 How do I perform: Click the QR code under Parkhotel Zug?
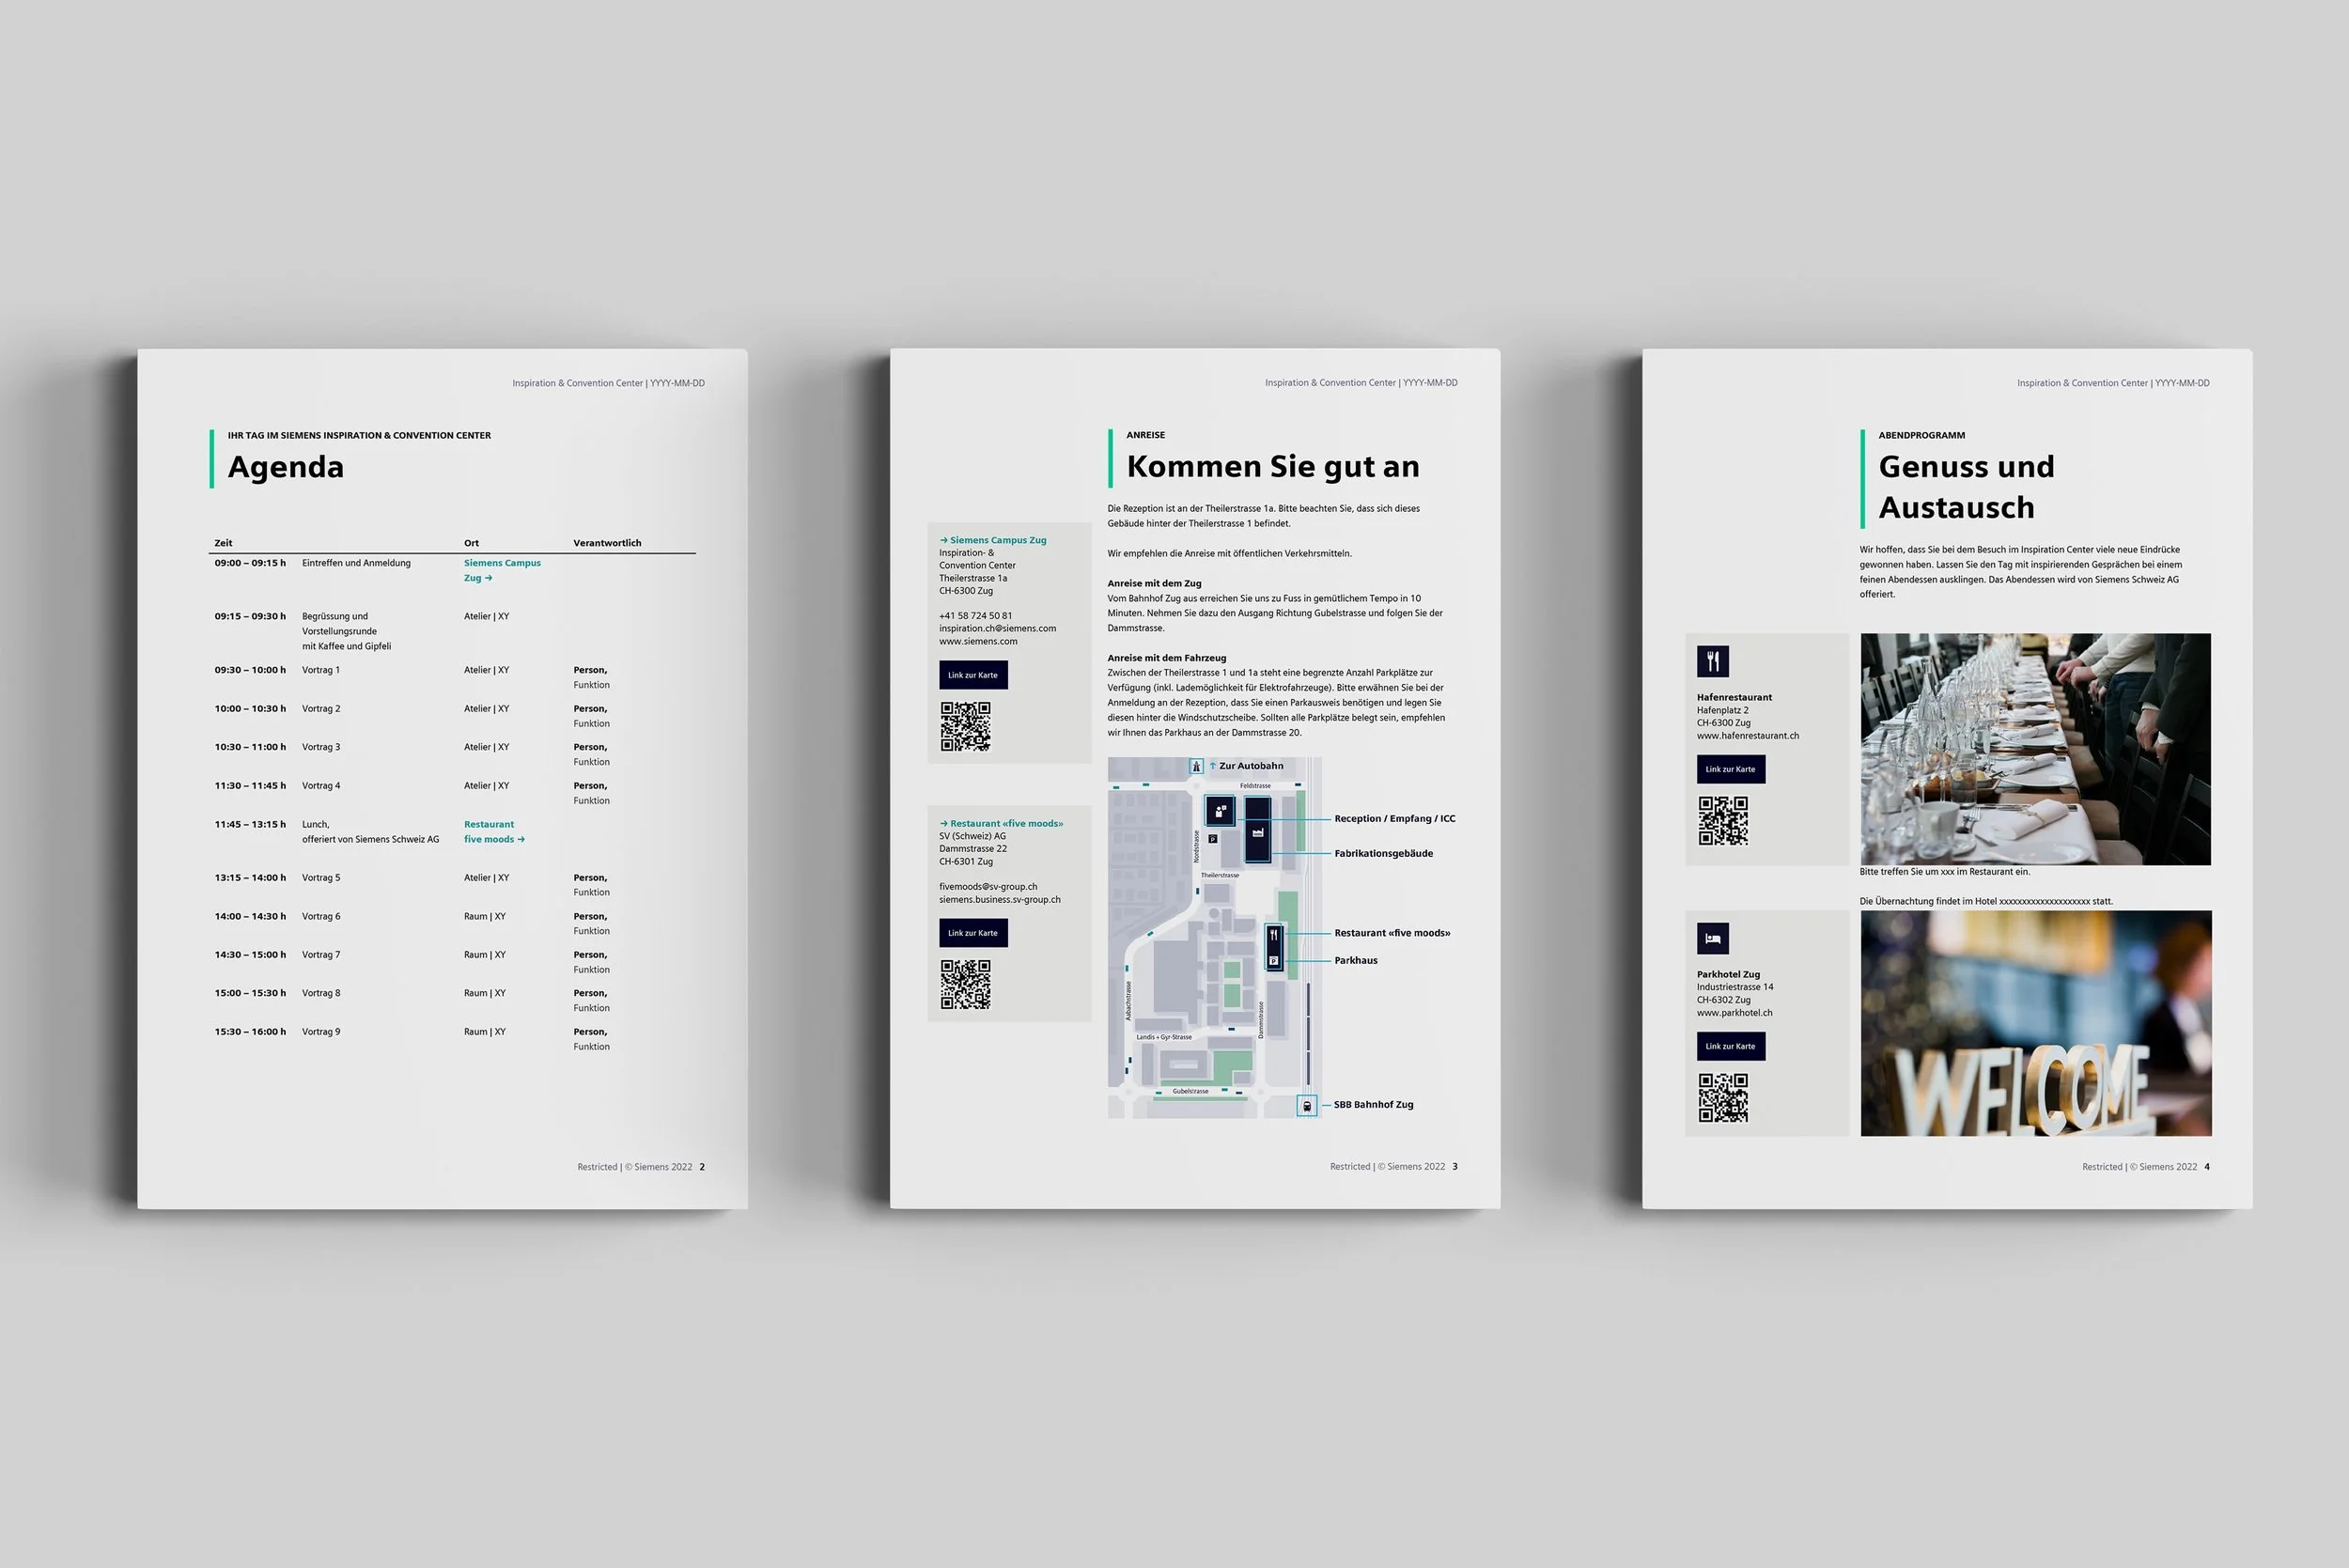(x=1723, y=1098)
